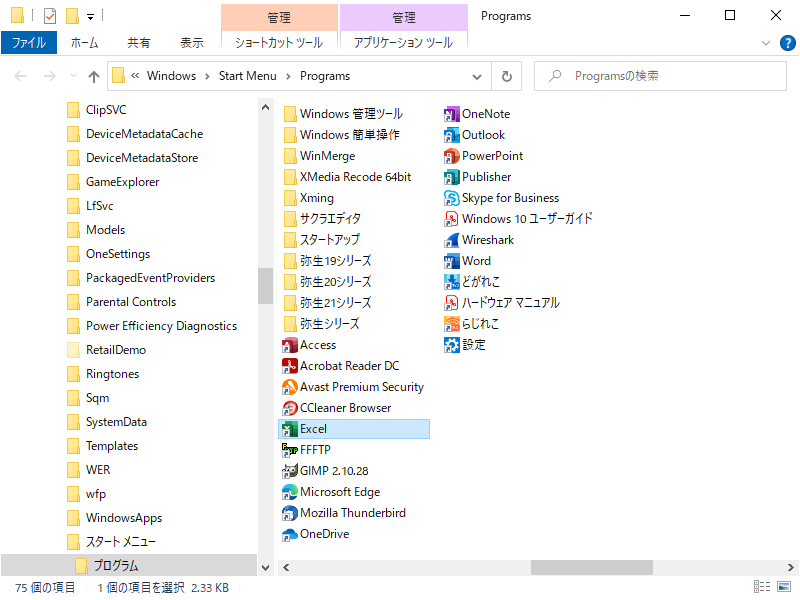The width and height of the screenshot is (800, 600).
Task: Select the PowerPoint shortcut icon
Action: coord(452,156)
